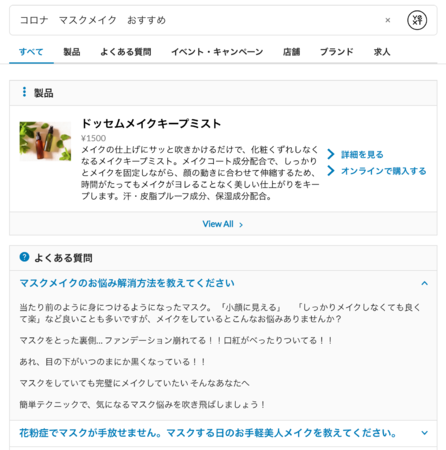Expand the 花粉症でマスク question chevron

coord(424,433)
